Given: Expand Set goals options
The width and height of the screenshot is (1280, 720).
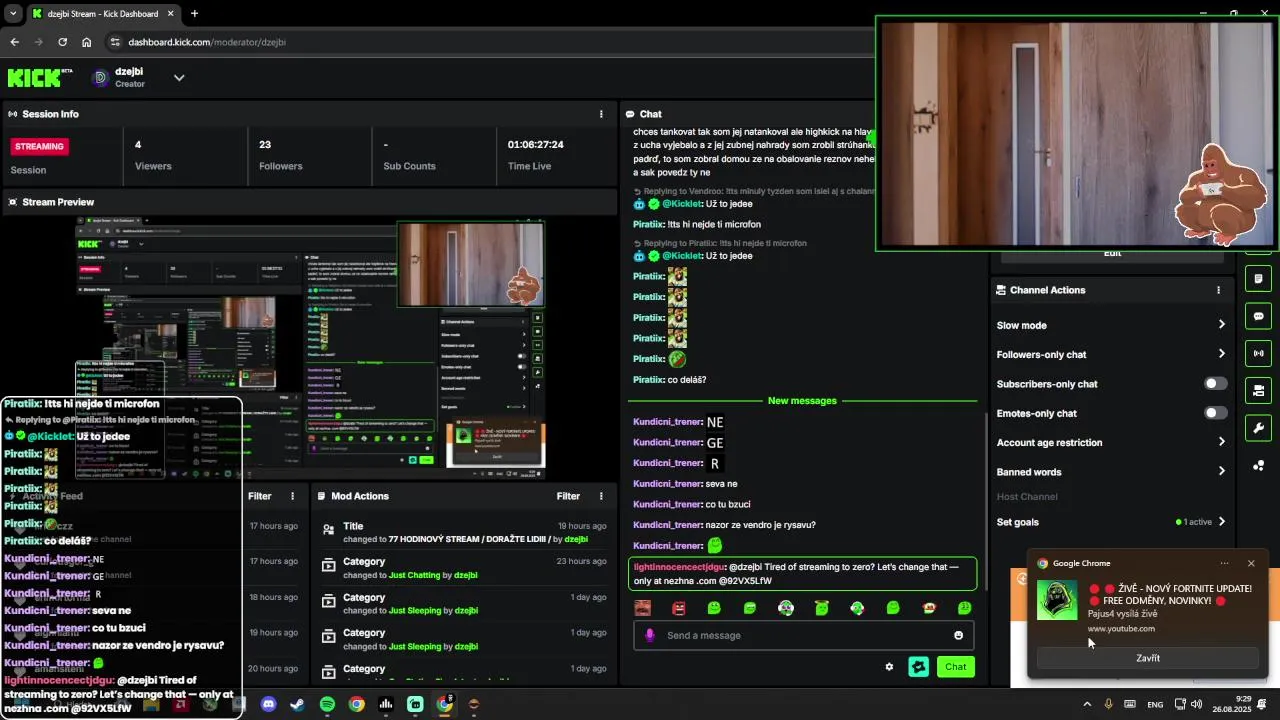Looking at the screenshot, I should [1221, 522].
